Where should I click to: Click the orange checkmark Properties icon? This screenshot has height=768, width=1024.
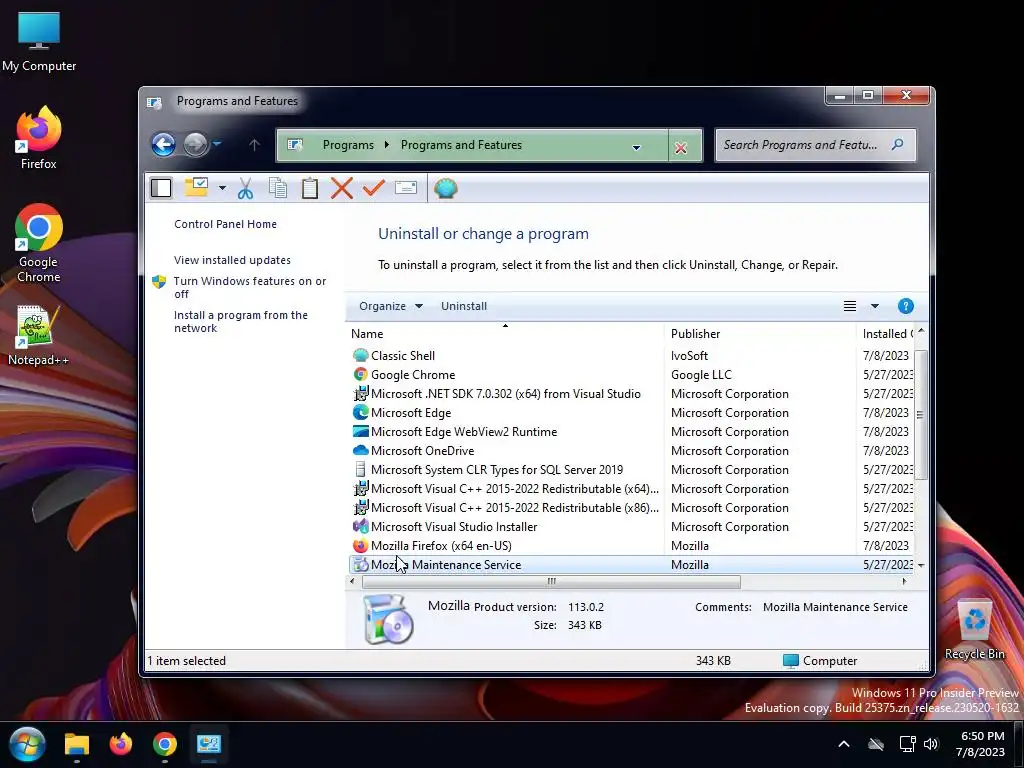point(374,188)
